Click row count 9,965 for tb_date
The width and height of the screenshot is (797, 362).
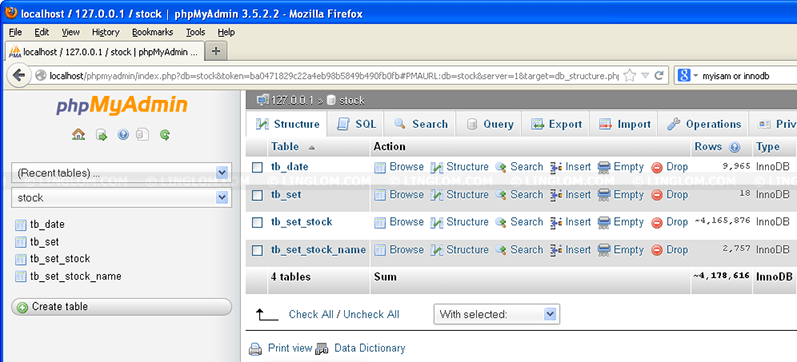(x=736, y=166)
